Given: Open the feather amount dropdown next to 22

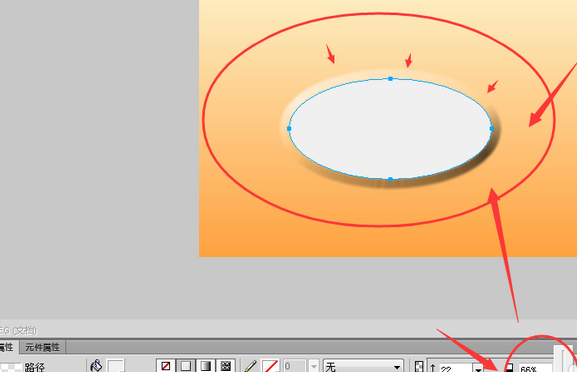Looking at the screenshot, I should point(478,368).
